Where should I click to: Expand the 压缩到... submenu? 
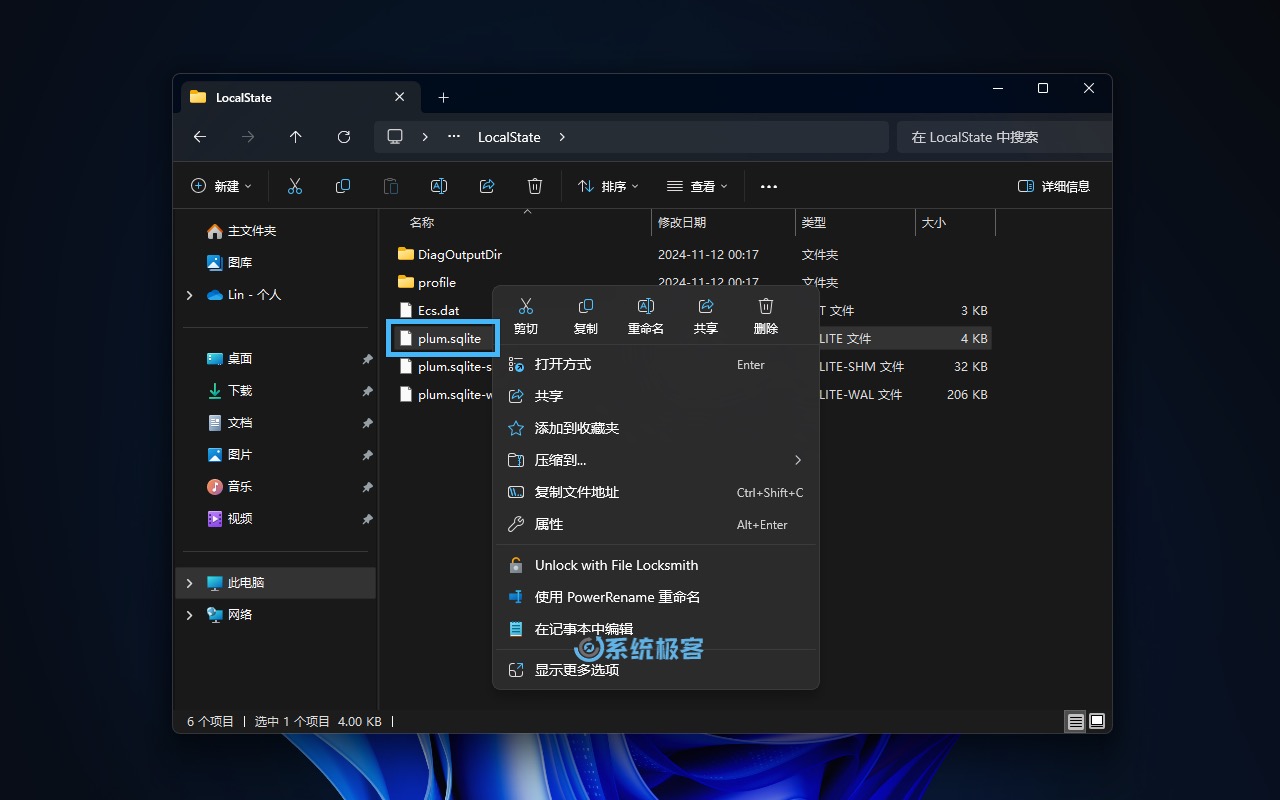pyautogui.click(x=656, y=460)
